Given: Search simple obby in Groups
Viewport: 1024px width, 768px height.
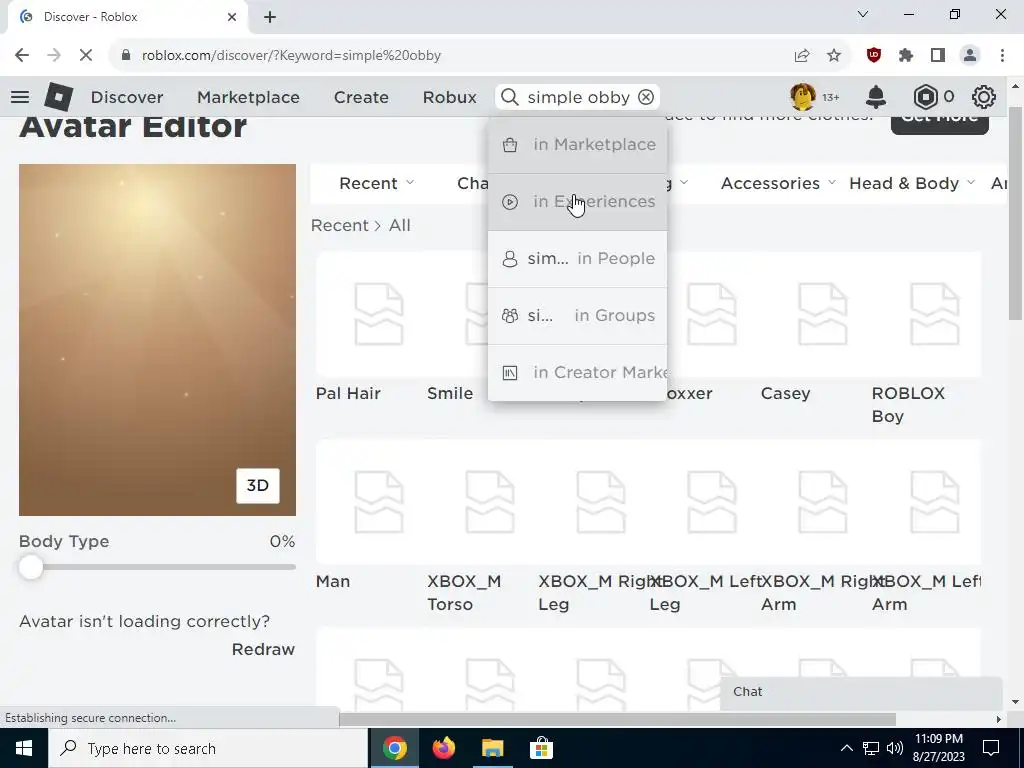Looking at the screenshot, I should click(577, 315).
